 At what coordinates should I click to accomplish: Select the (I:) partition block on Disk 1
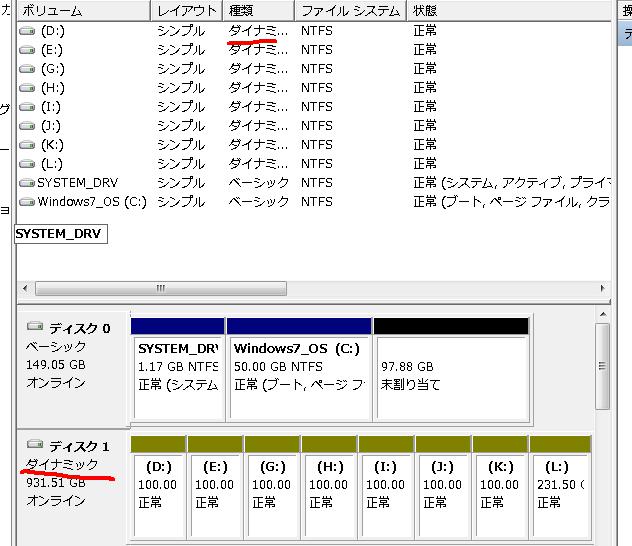(x=386, y=488)
